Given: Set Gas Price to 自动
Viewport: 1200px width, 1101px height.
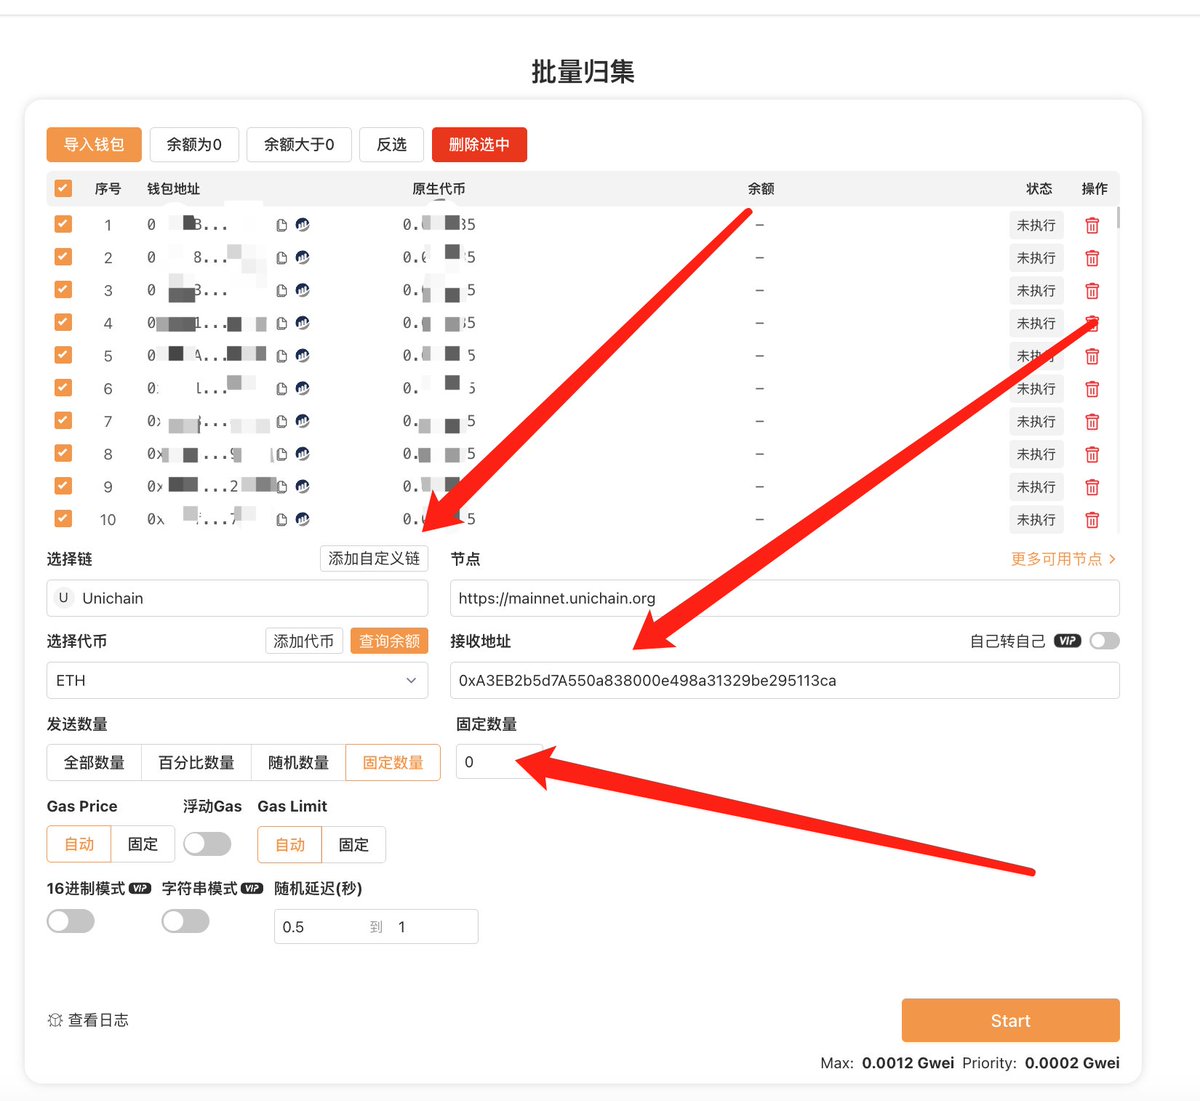Looking at the screenshot, I should (79, 844).
